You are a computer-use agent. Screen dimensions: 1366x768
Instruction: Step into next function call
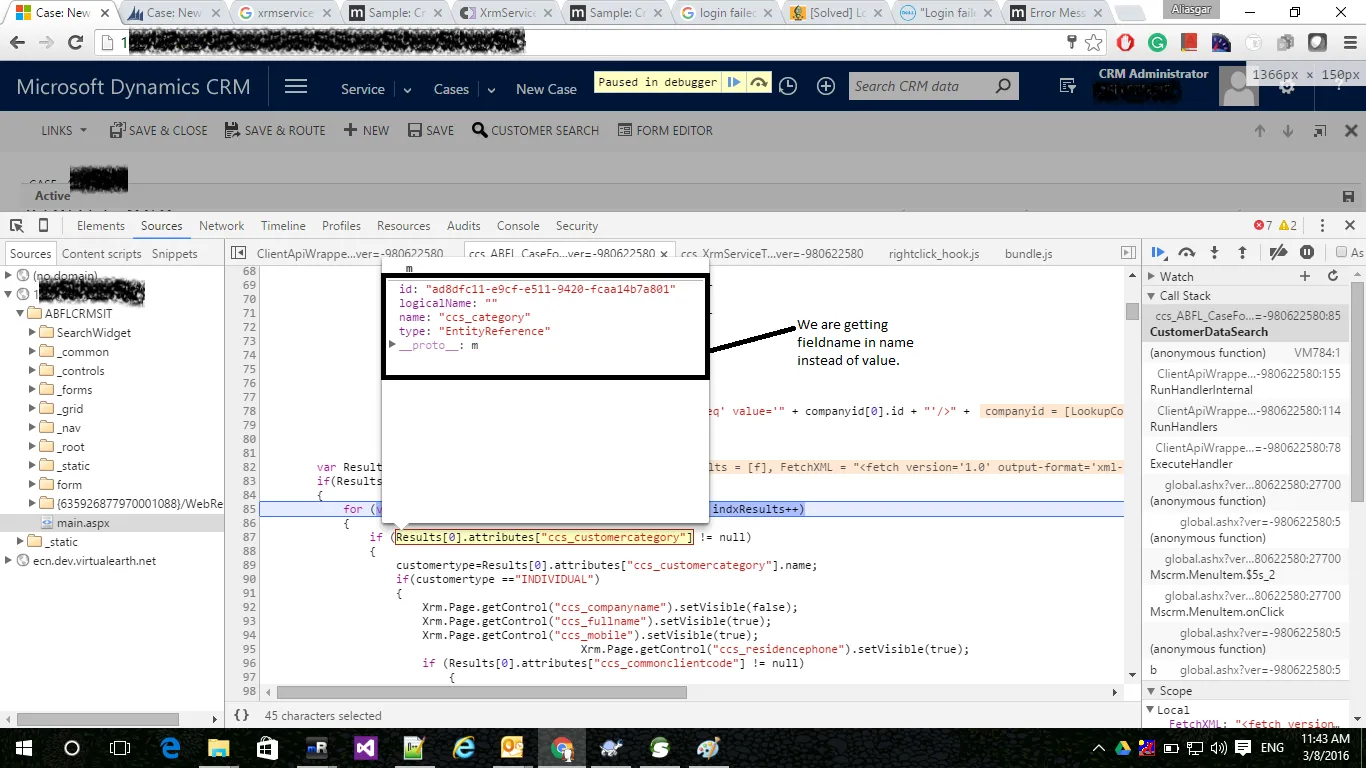[1214, 253]
